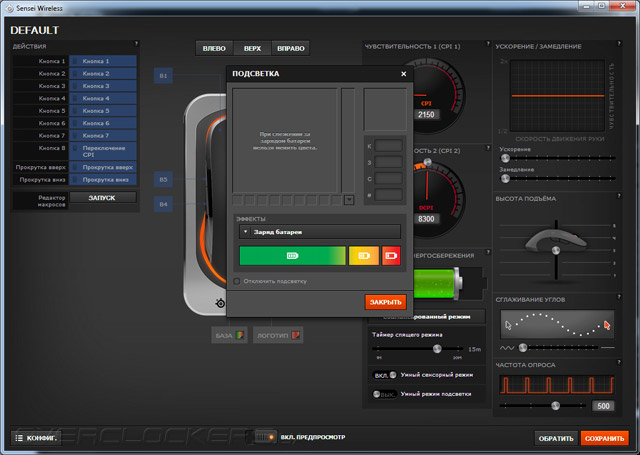
Task: Click the Частота опроса slider handle
Action: 556,405
